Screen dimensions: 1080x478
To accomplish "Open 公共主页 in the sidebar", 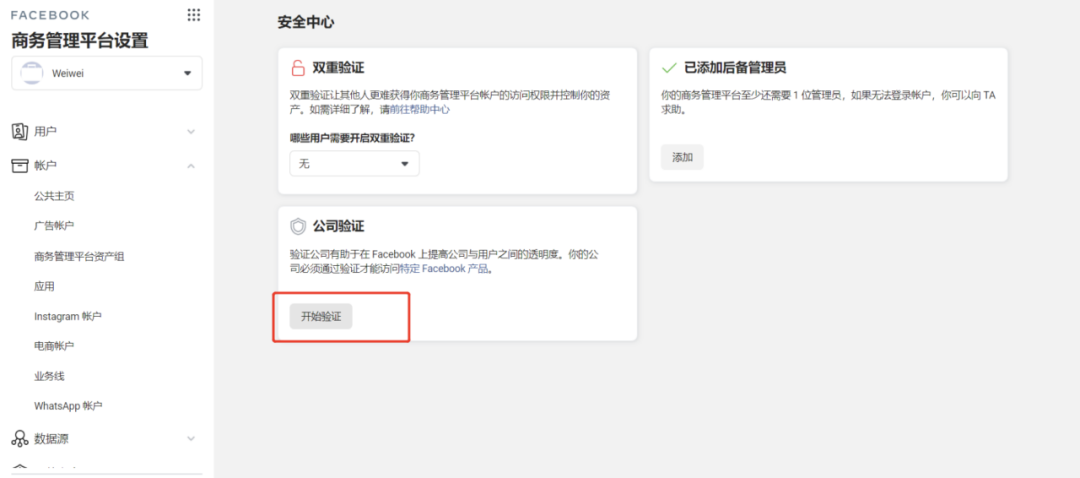I will point(54,196).
